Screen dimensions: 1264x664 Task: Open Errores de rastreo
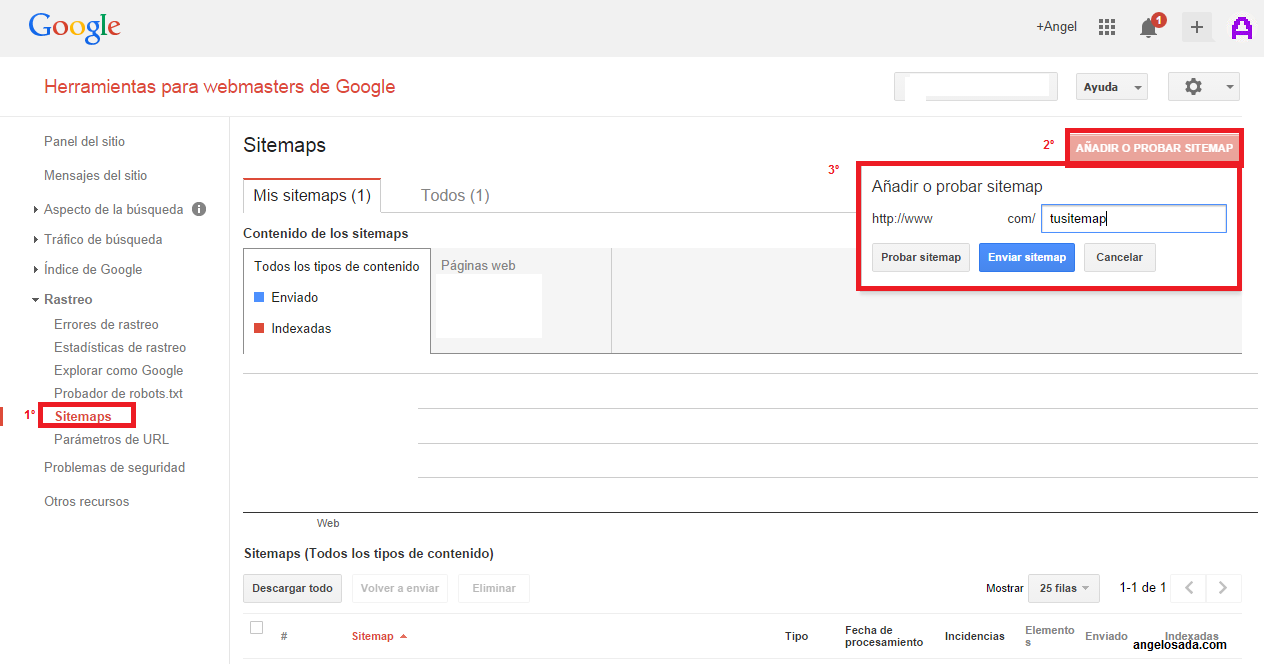[x=106, y=324]
